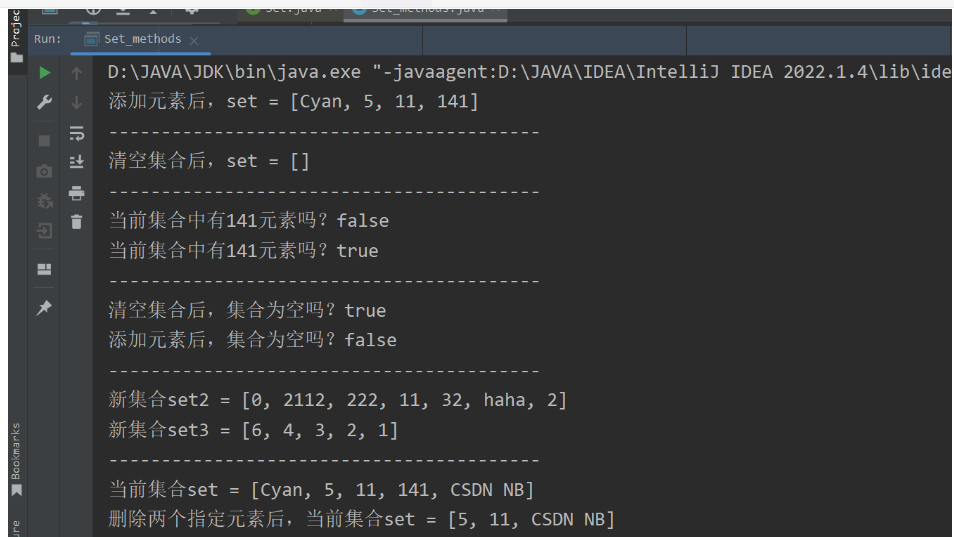
Task: Click the Exit sign-out icon
Action: [44, 231]
